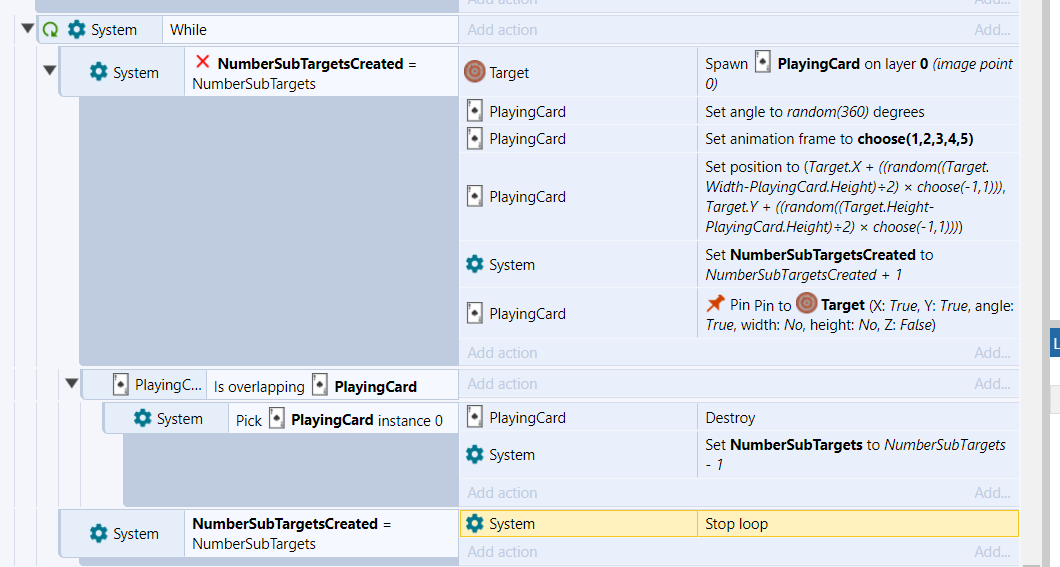The height and width of the screenshot is (567, 1060).
Task: Collapse the System While event
Action: 27,29
